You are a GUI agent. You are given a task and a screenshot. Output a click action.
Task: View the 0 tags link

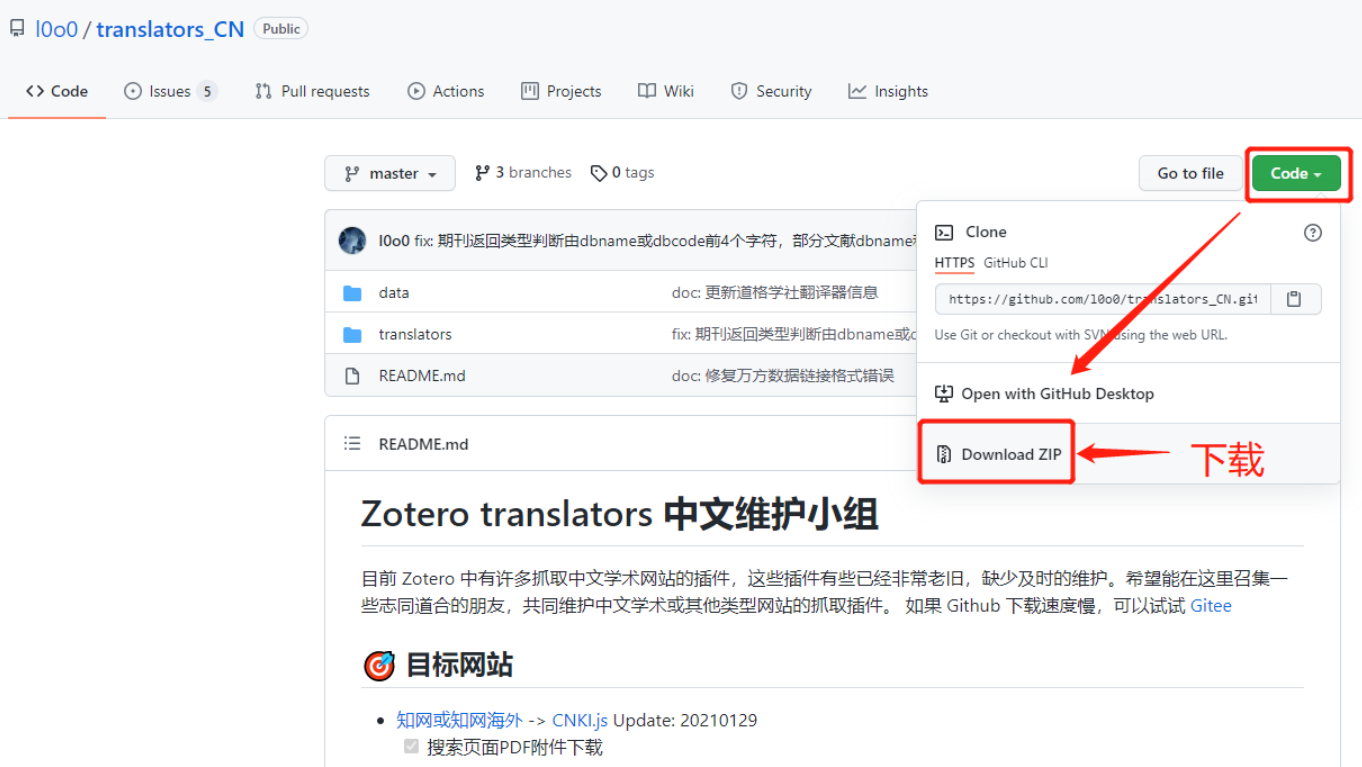pos(622,172)
